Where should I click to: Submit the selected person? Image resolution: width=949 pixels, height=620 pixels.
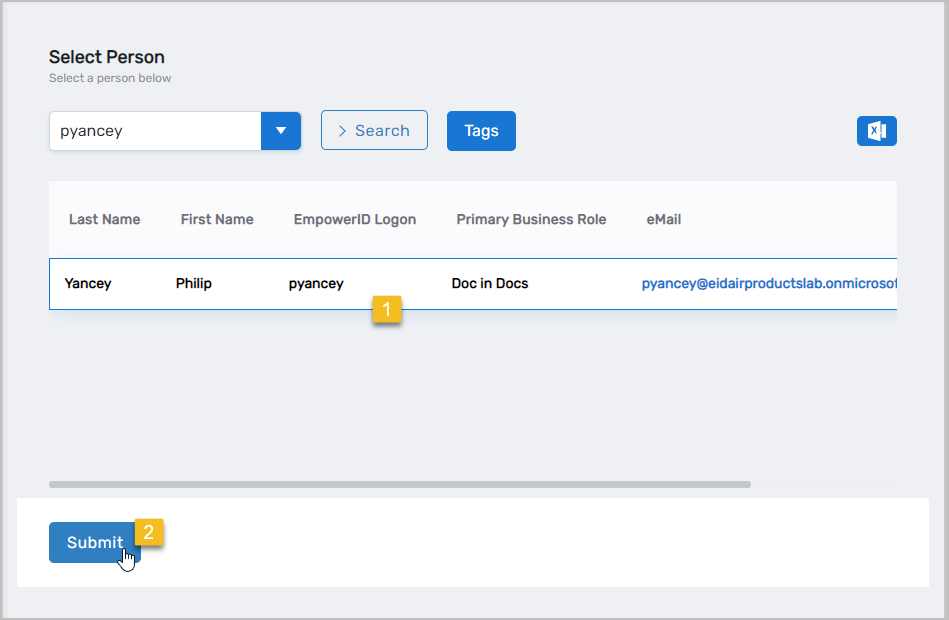[94, 542]
